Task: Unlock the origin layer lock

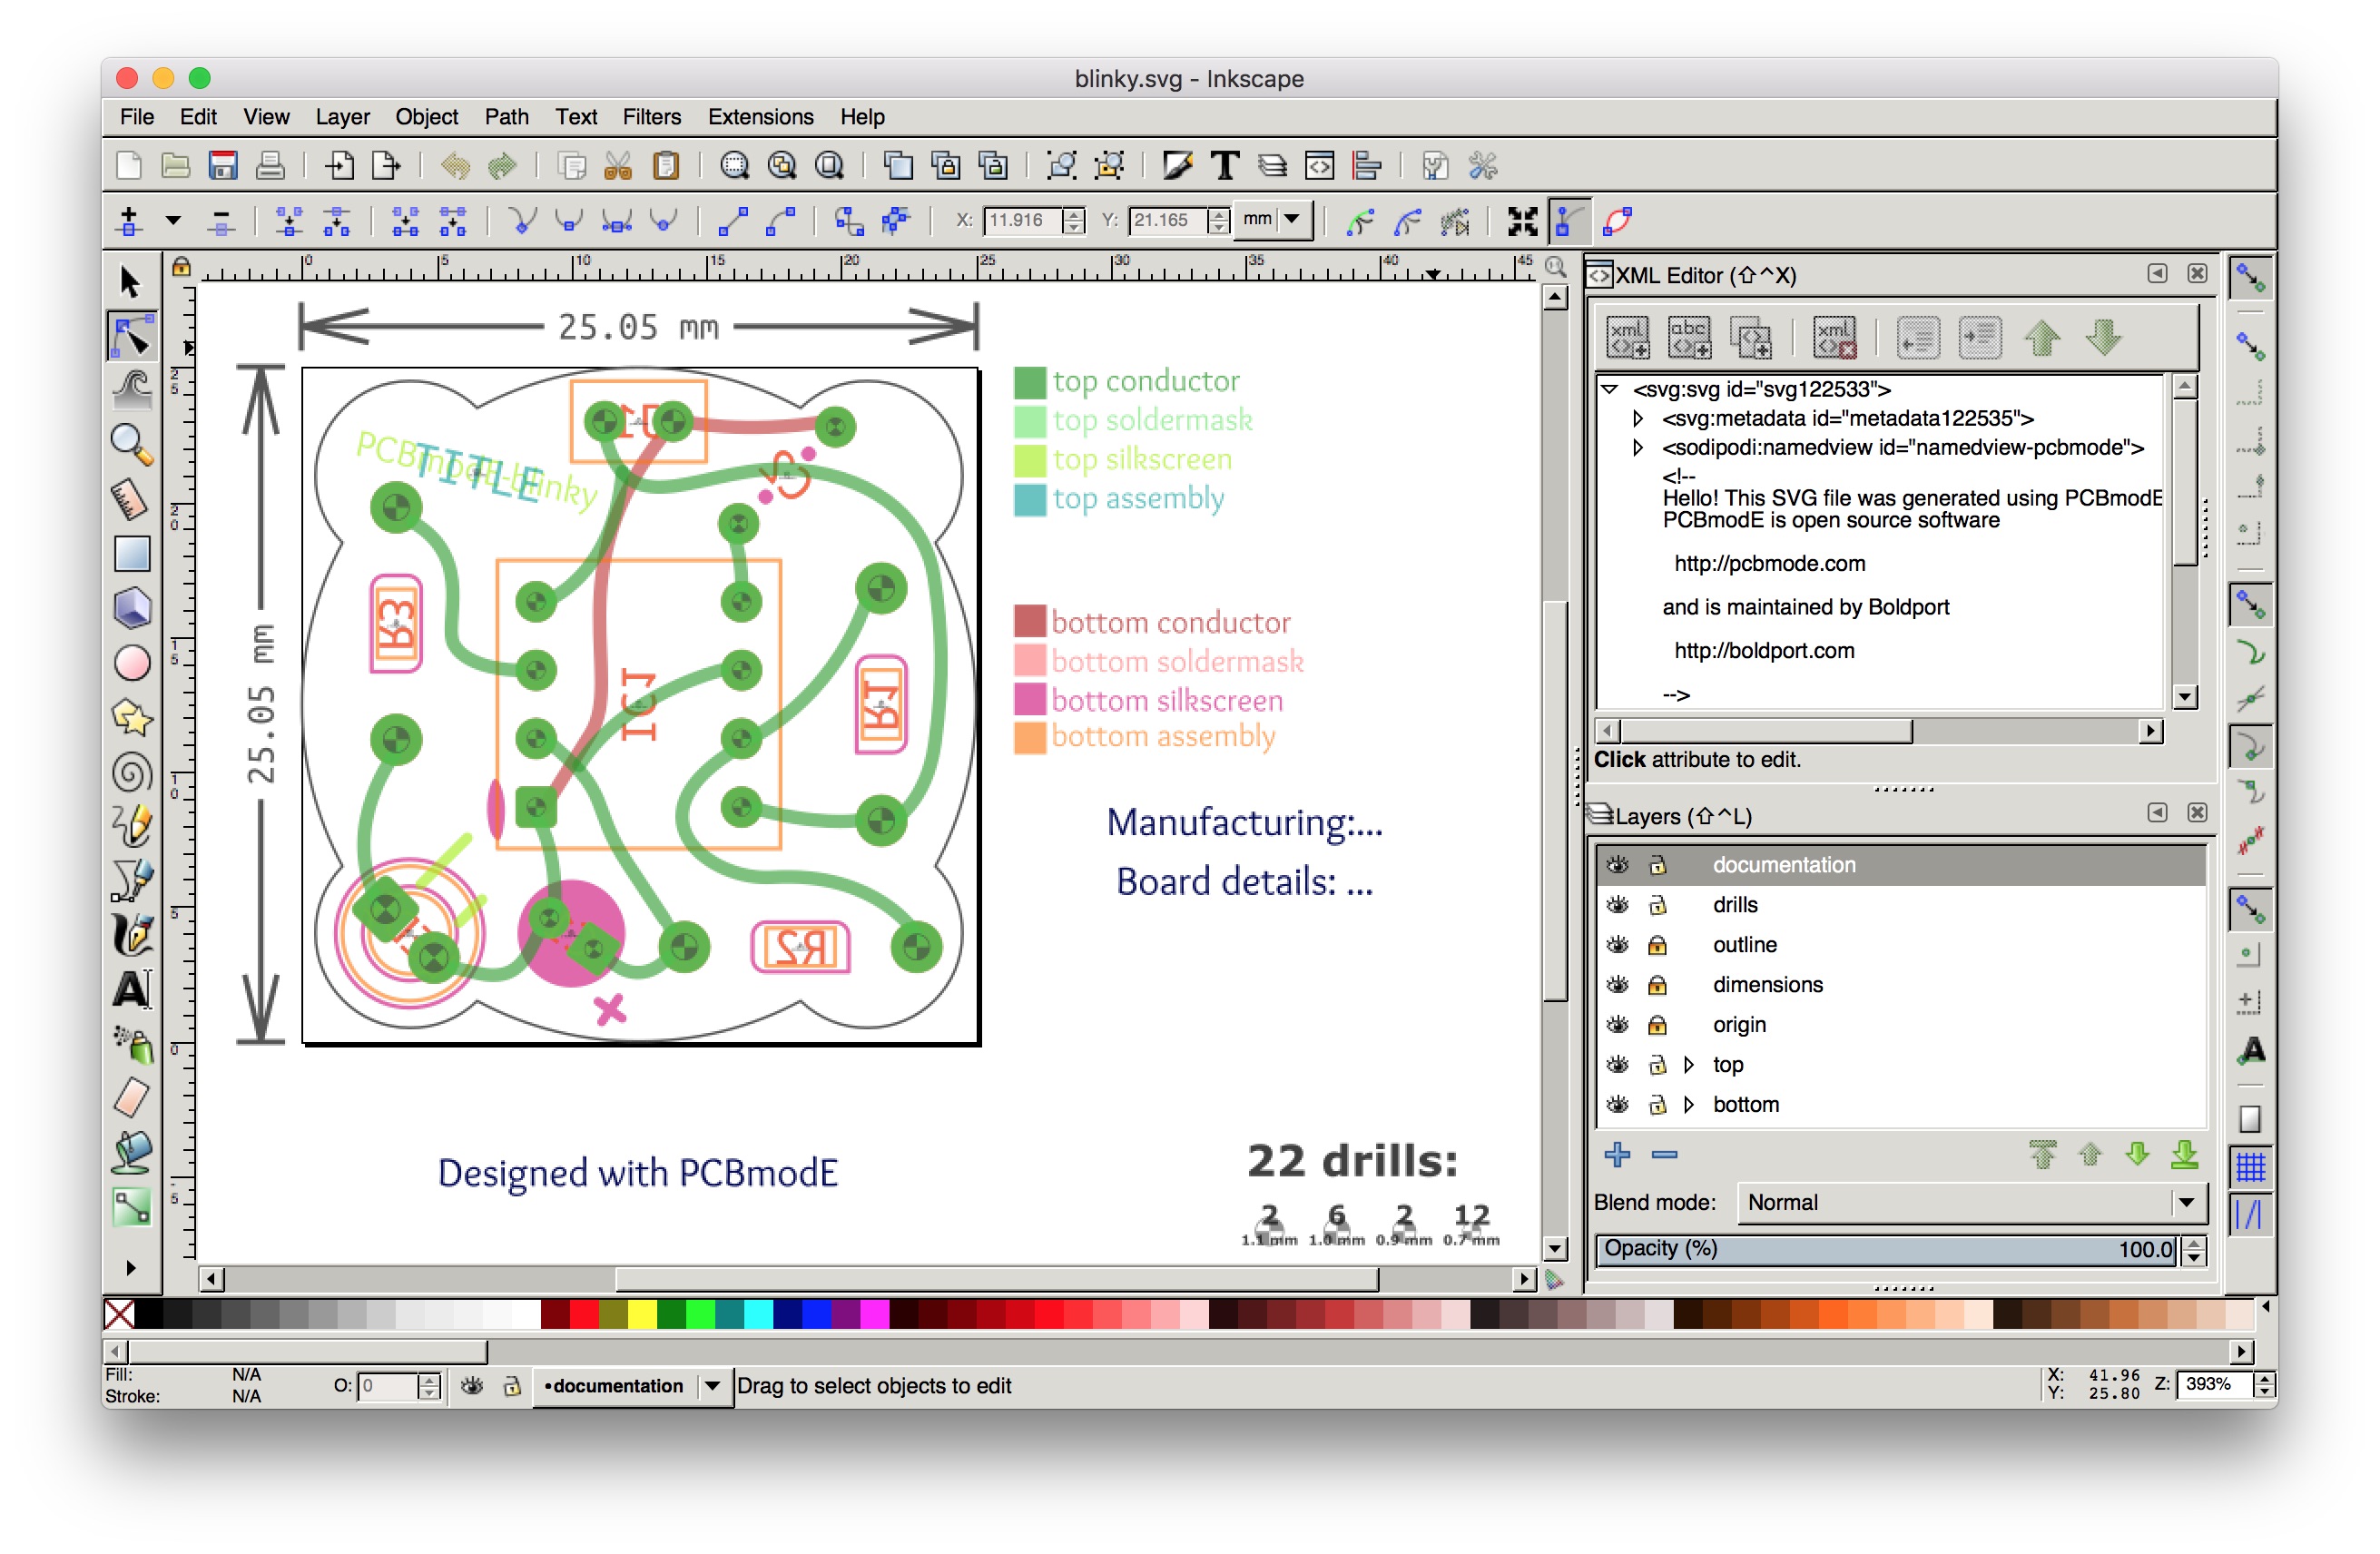Action: pos(1657,1025)
